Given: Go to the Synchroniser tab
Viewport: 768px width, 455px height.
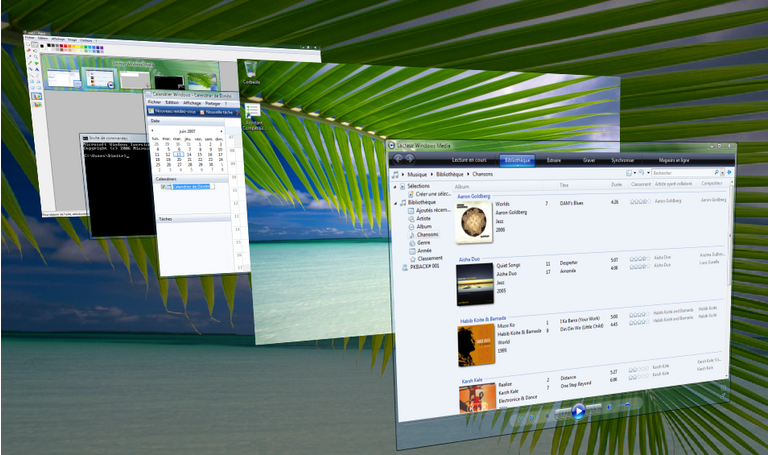Looking at the screenshot, I should pos(623,160).
